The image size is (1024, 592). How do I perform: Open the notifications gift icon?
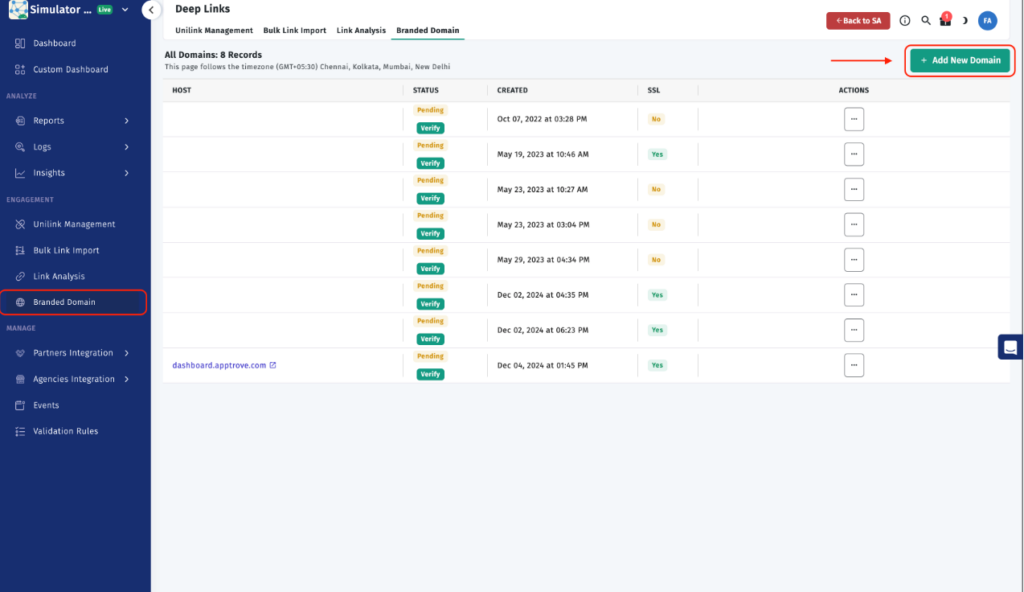click(945, 20)
